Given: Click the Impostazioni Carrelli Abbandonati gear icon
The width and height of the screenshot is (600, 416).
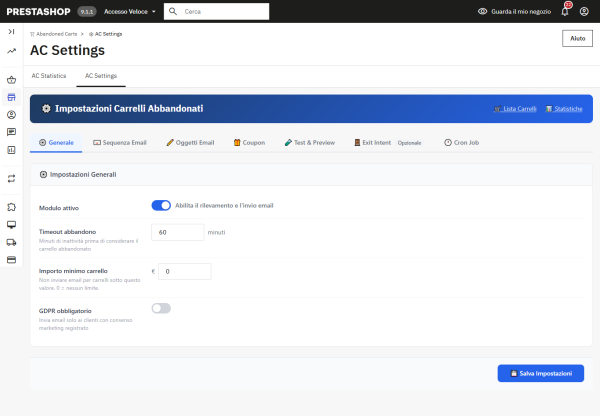Looking at the screenshot, I should 46,109.
